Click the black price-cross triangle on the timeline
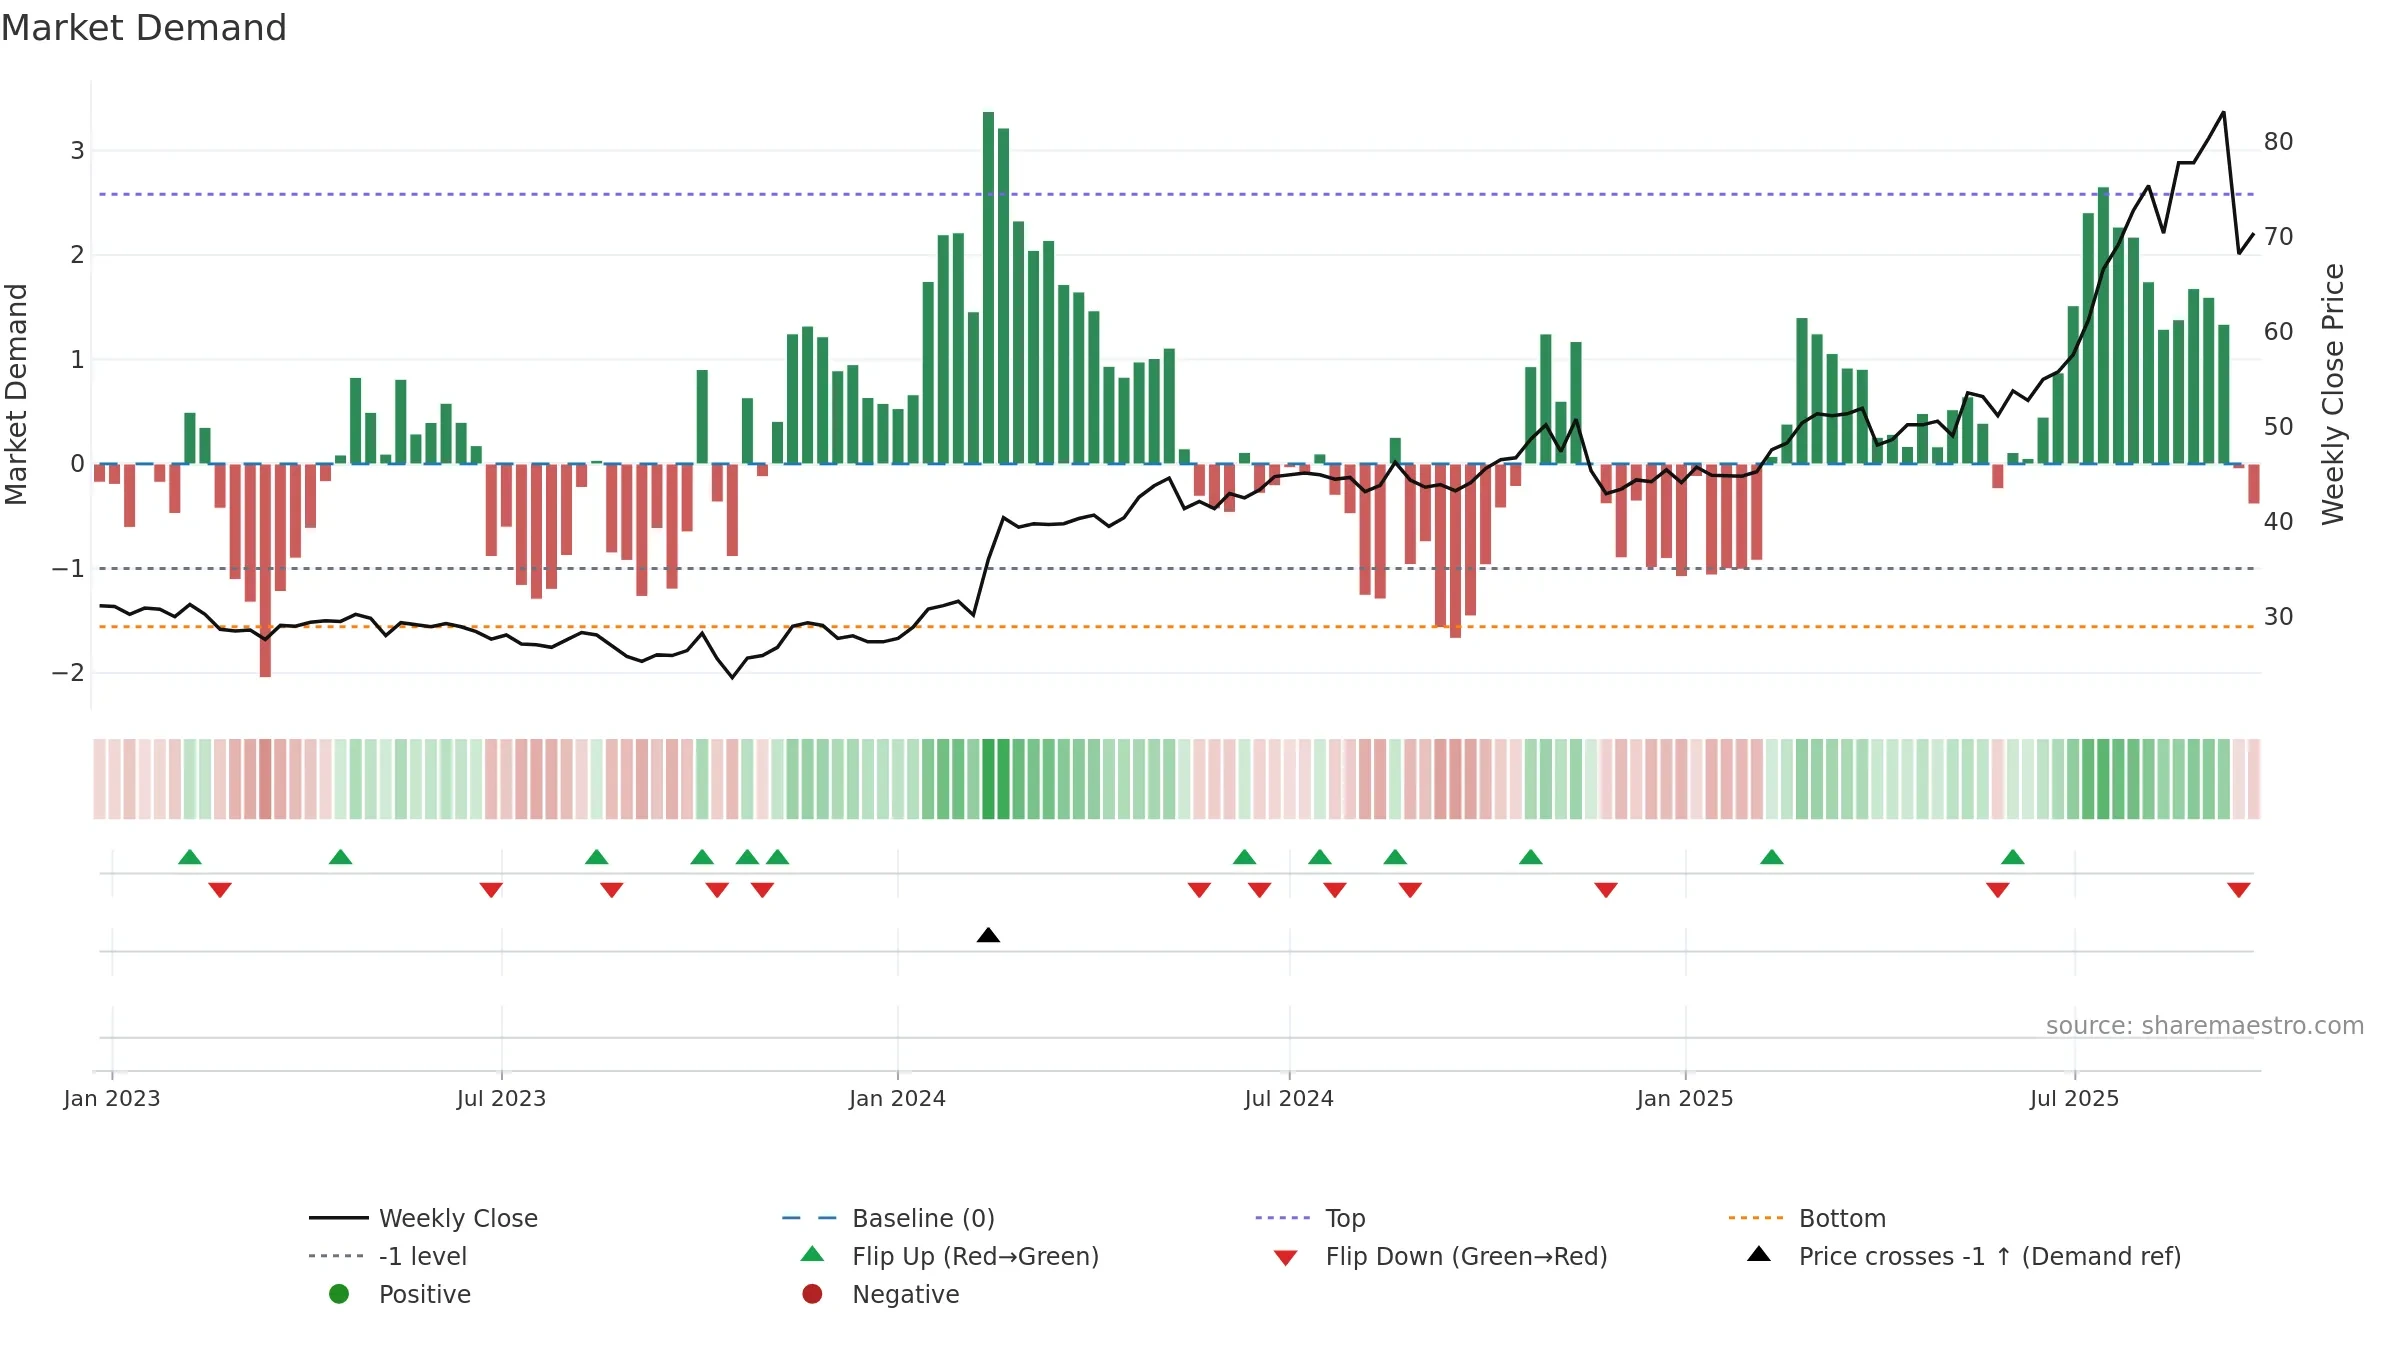The width and height of the screenshot is (2400, 1350). (988, 935)
